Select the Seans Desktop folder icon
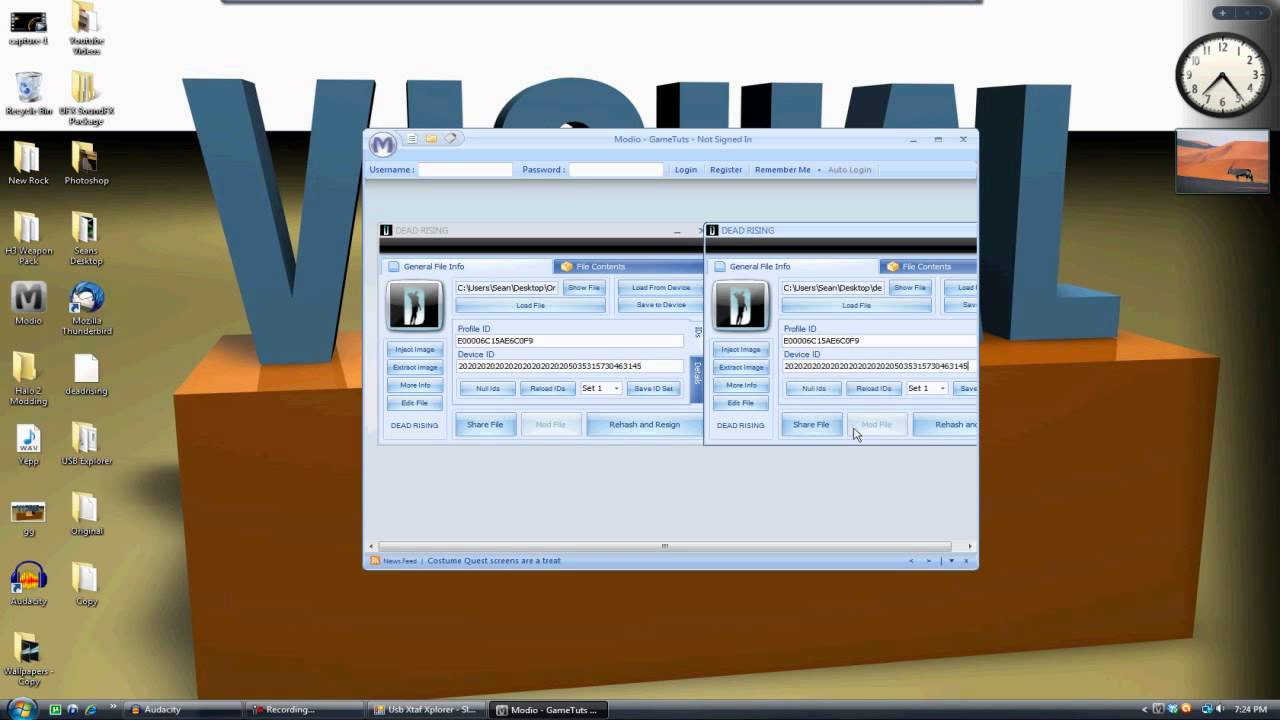The image size is (1280, 720). tap(86, 239)
